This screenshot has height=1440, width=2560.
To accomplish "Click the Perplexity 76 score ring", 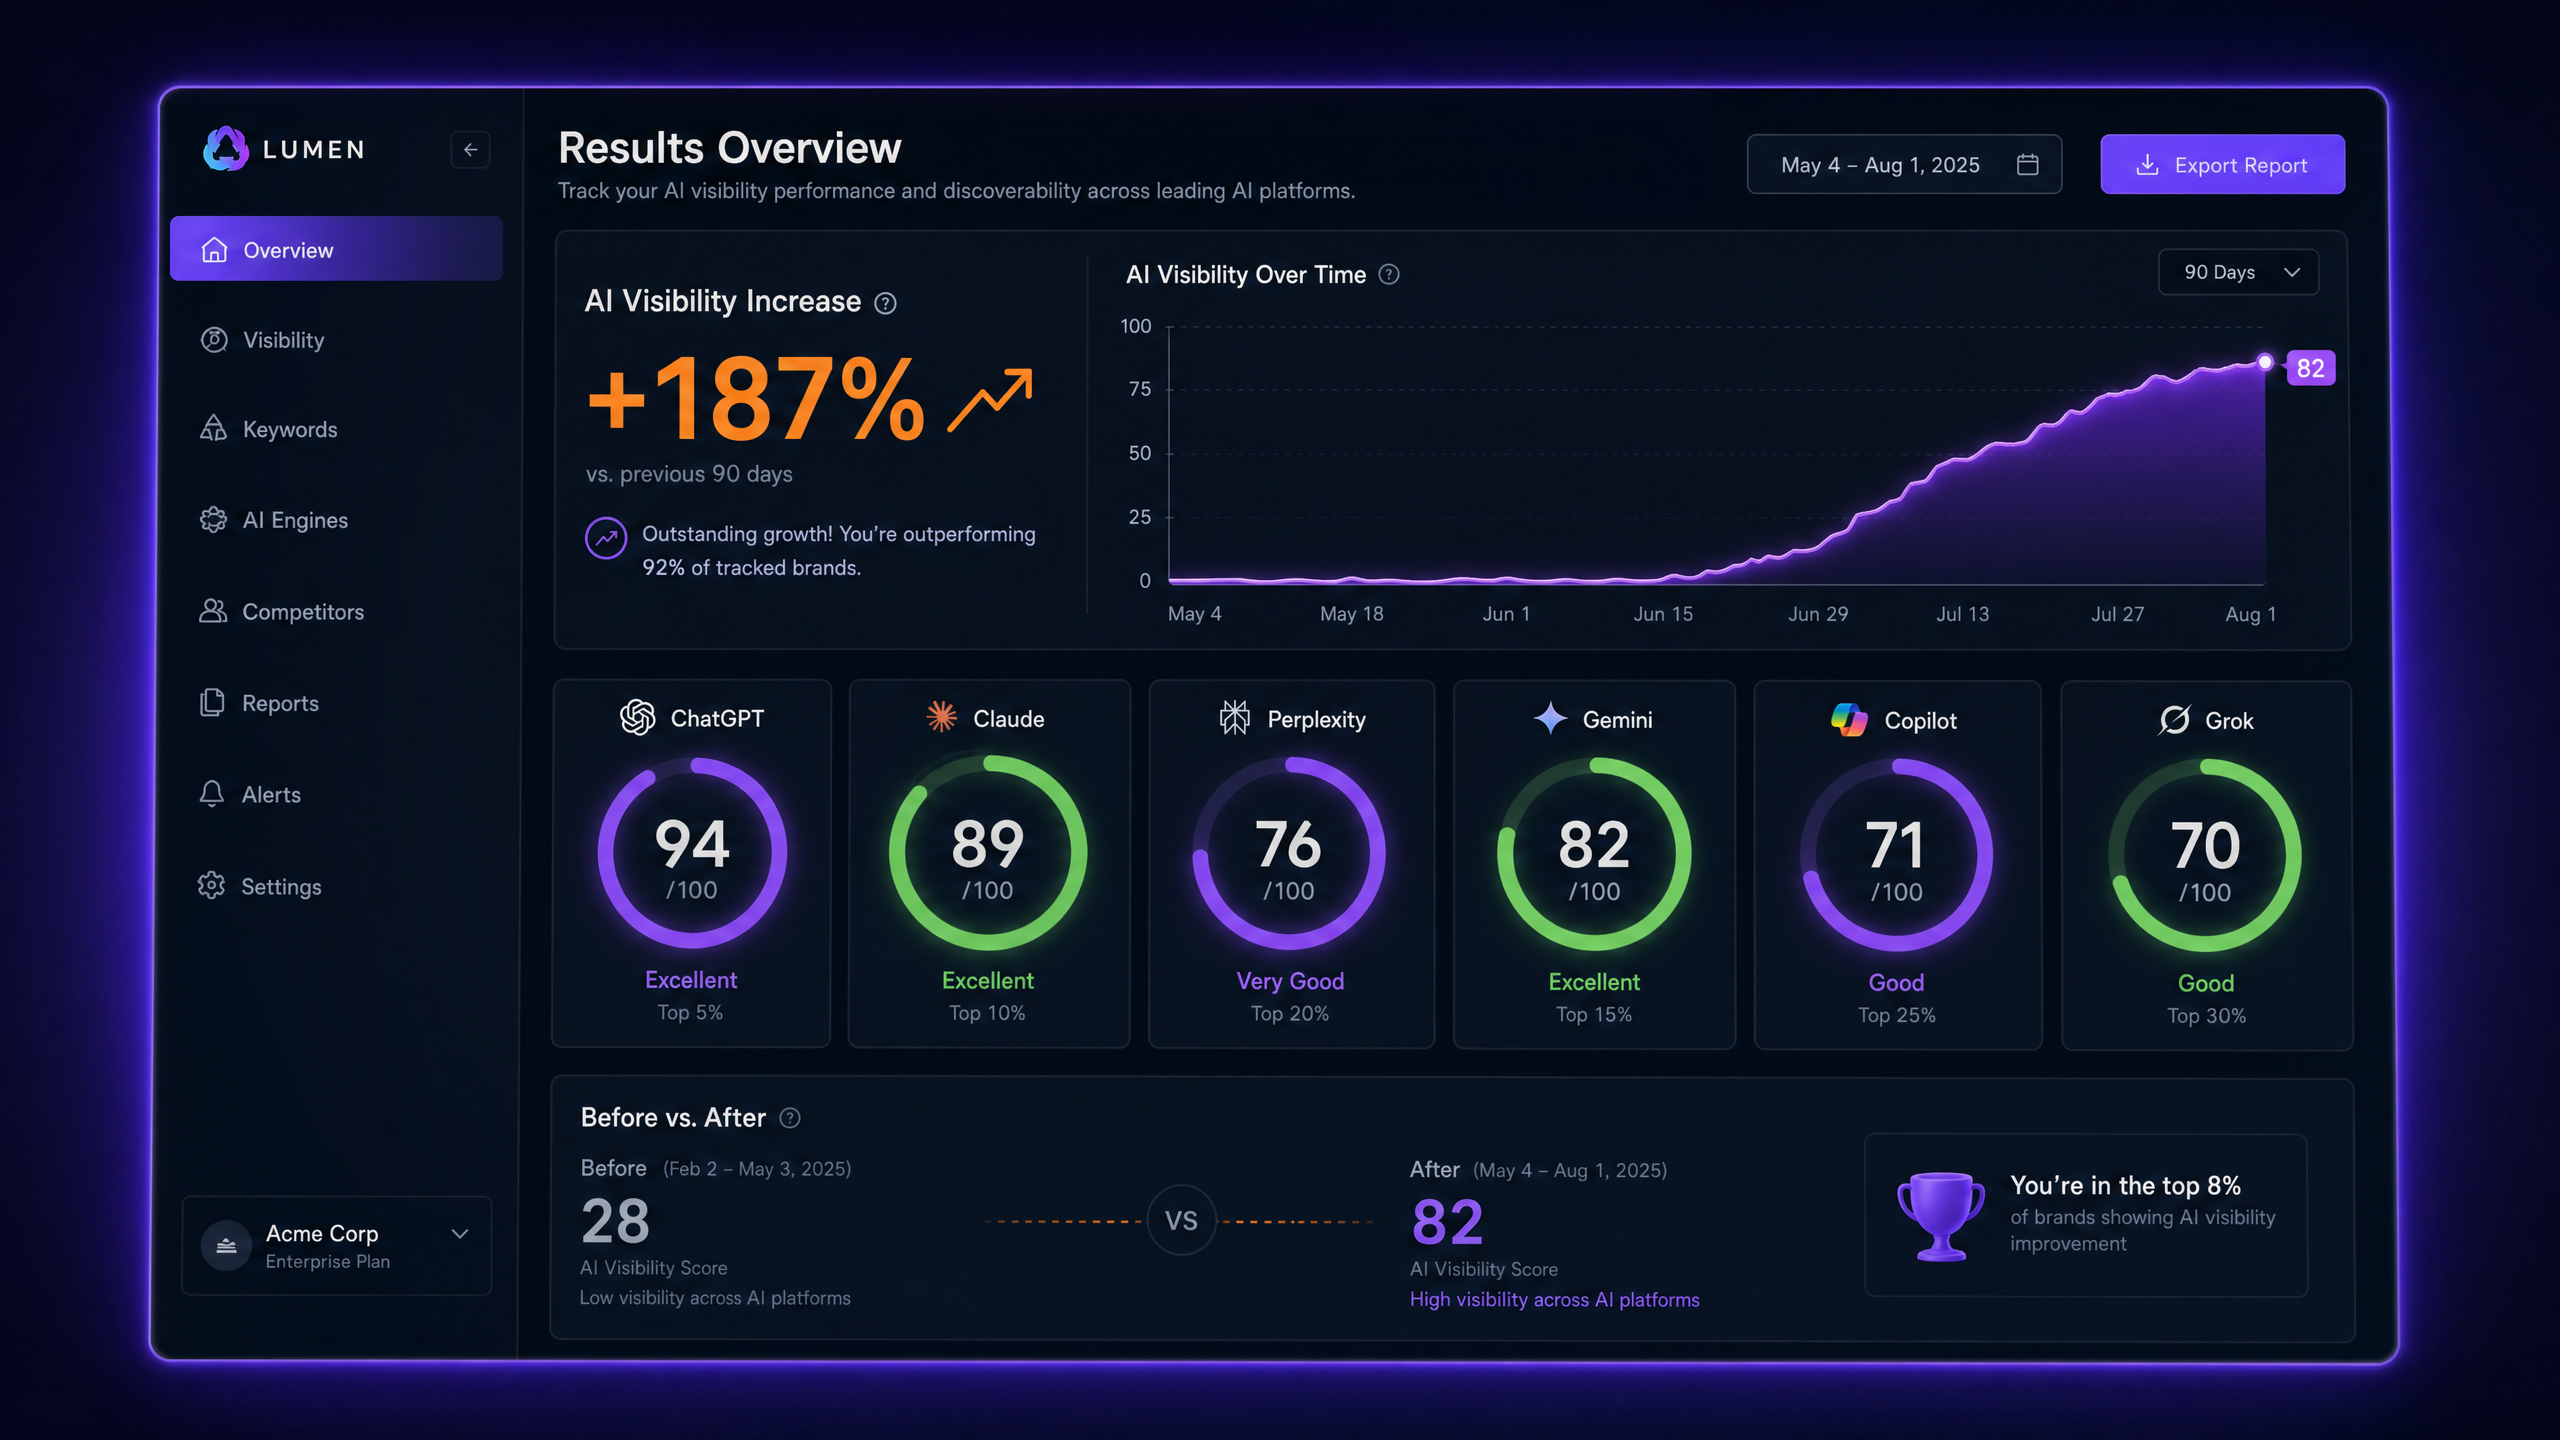I will (x=1289, y=853).
